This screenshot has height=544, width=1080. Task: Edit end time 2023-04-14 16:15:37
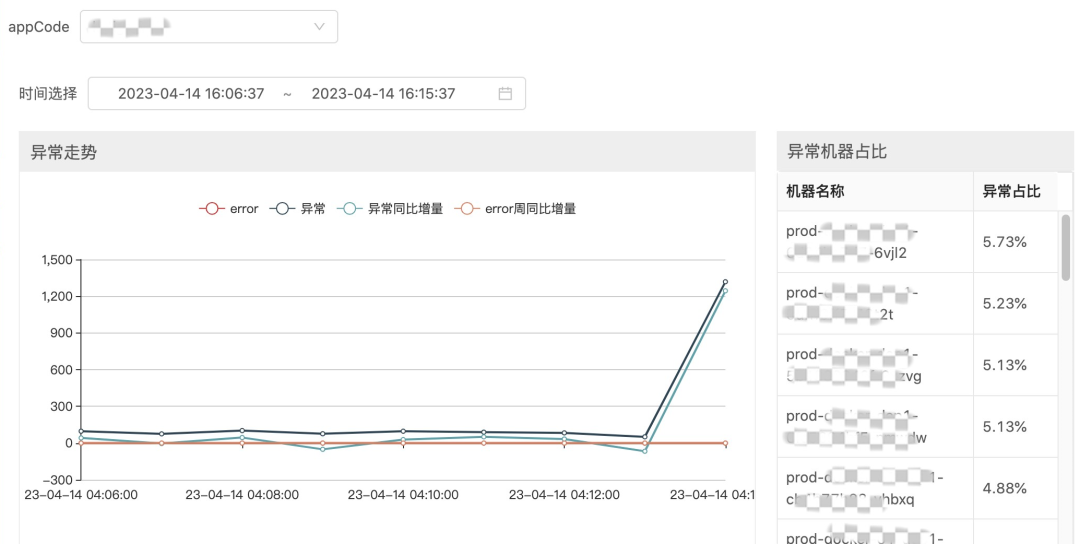(383, 94)
